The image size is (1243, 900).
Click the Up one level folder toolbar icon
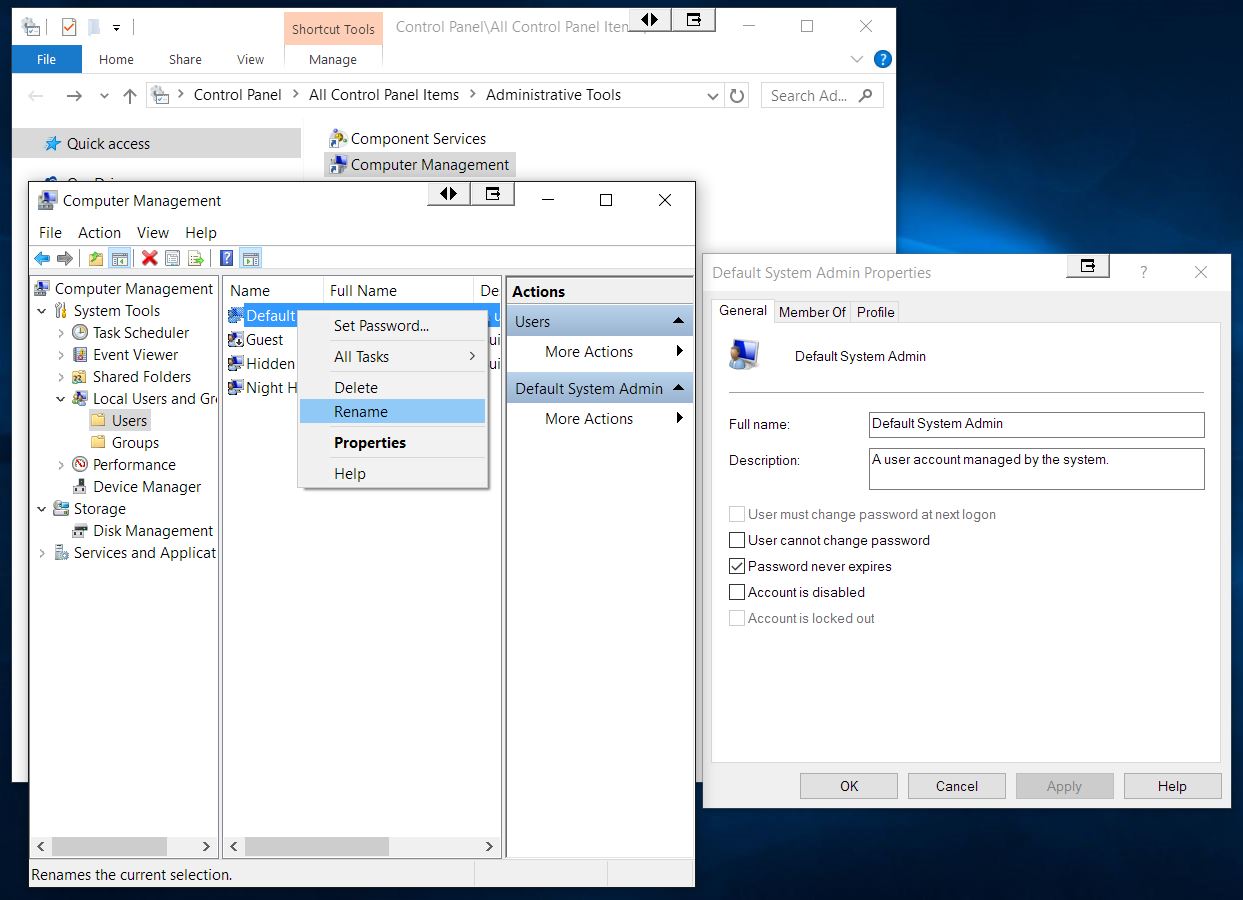96,259
